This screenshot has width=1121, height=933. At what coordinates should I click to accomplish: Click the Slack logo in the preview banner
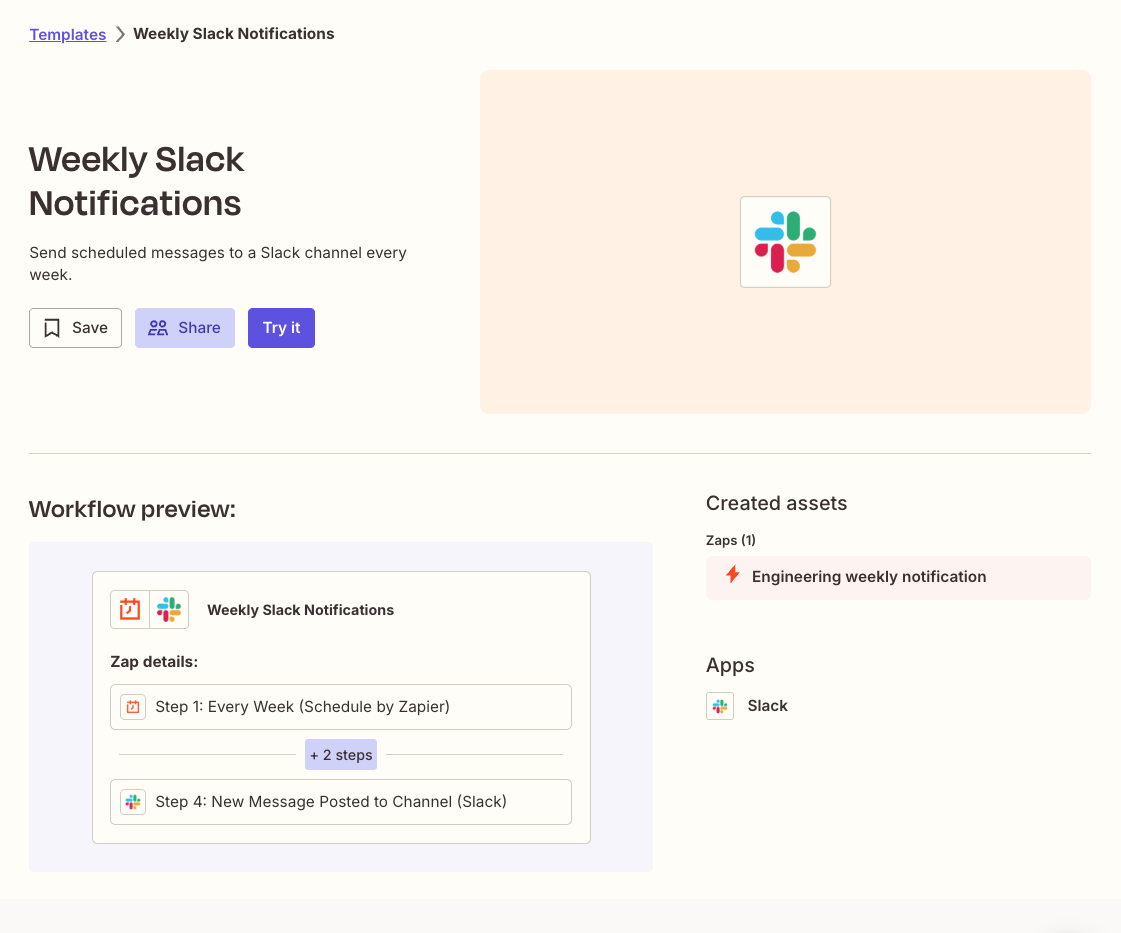(x=785, y=241)
